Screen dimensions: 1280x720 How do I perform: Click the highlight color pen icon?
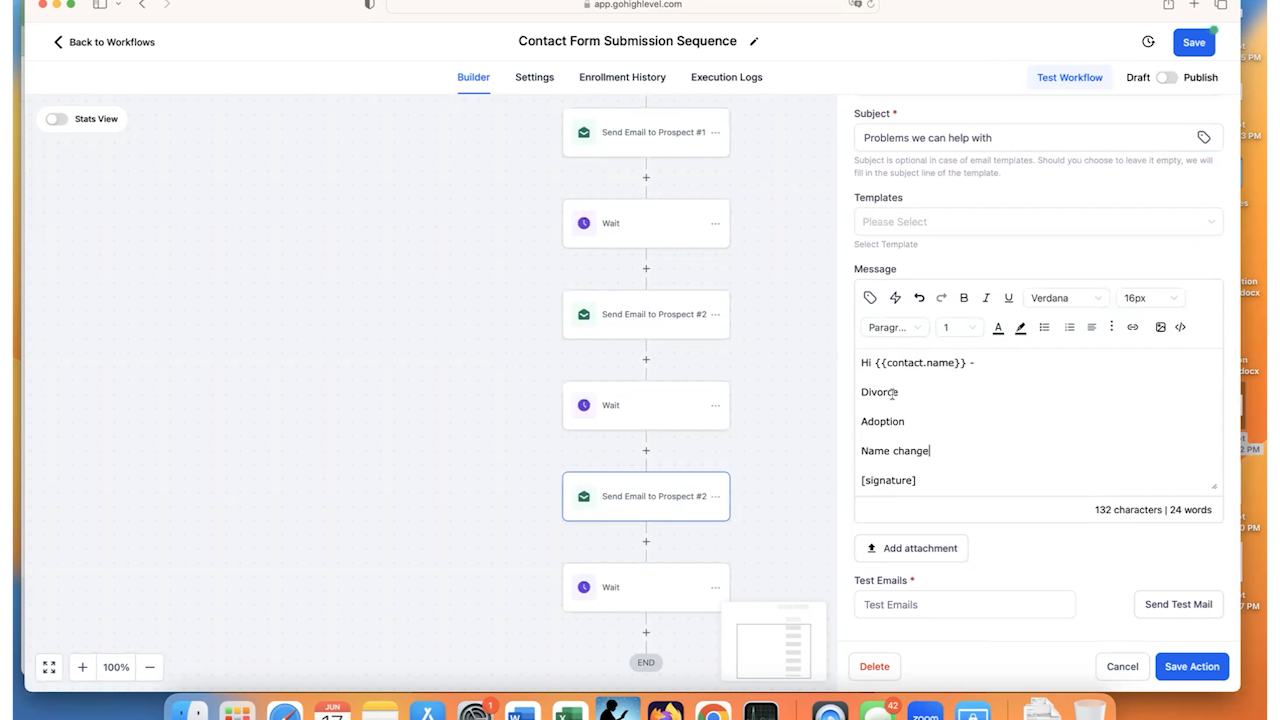click(1020, 327)
